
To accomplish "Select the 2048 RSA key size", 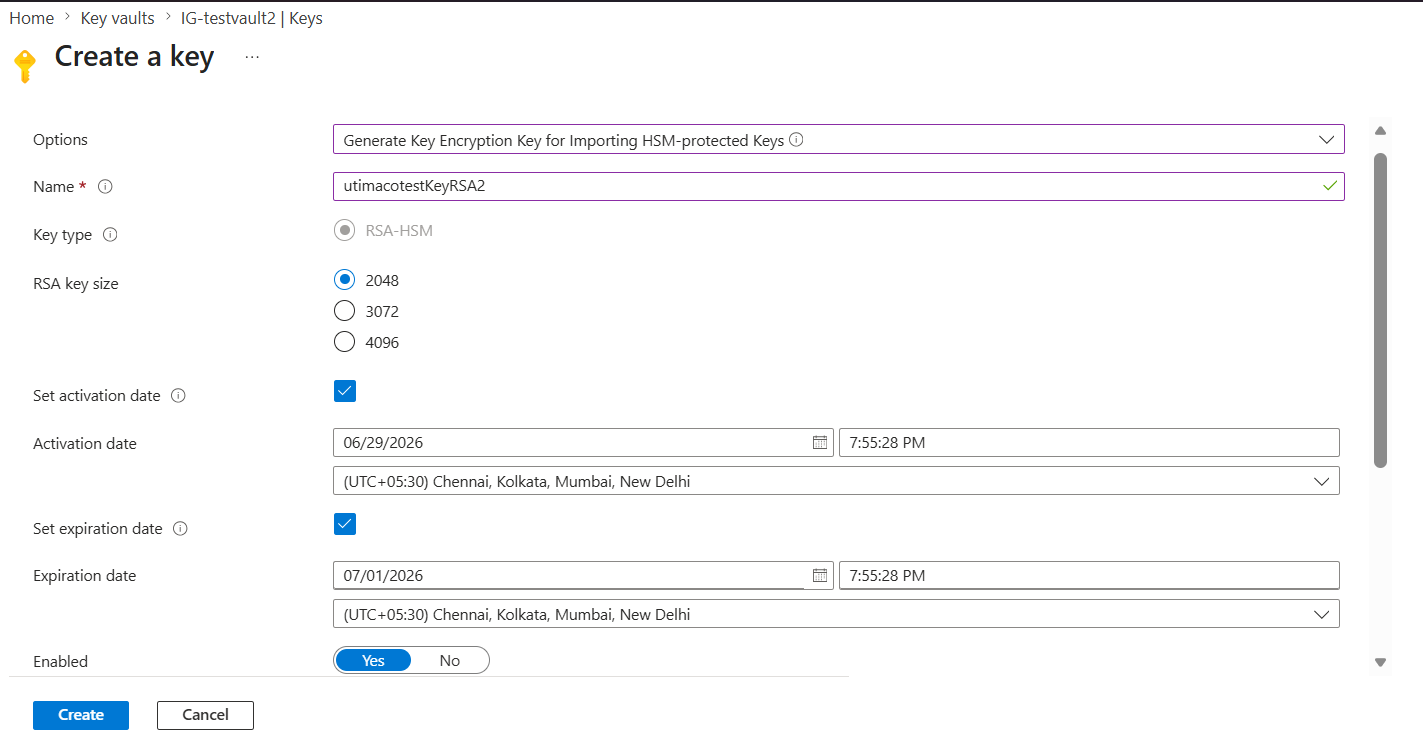I will click(344, 280).
